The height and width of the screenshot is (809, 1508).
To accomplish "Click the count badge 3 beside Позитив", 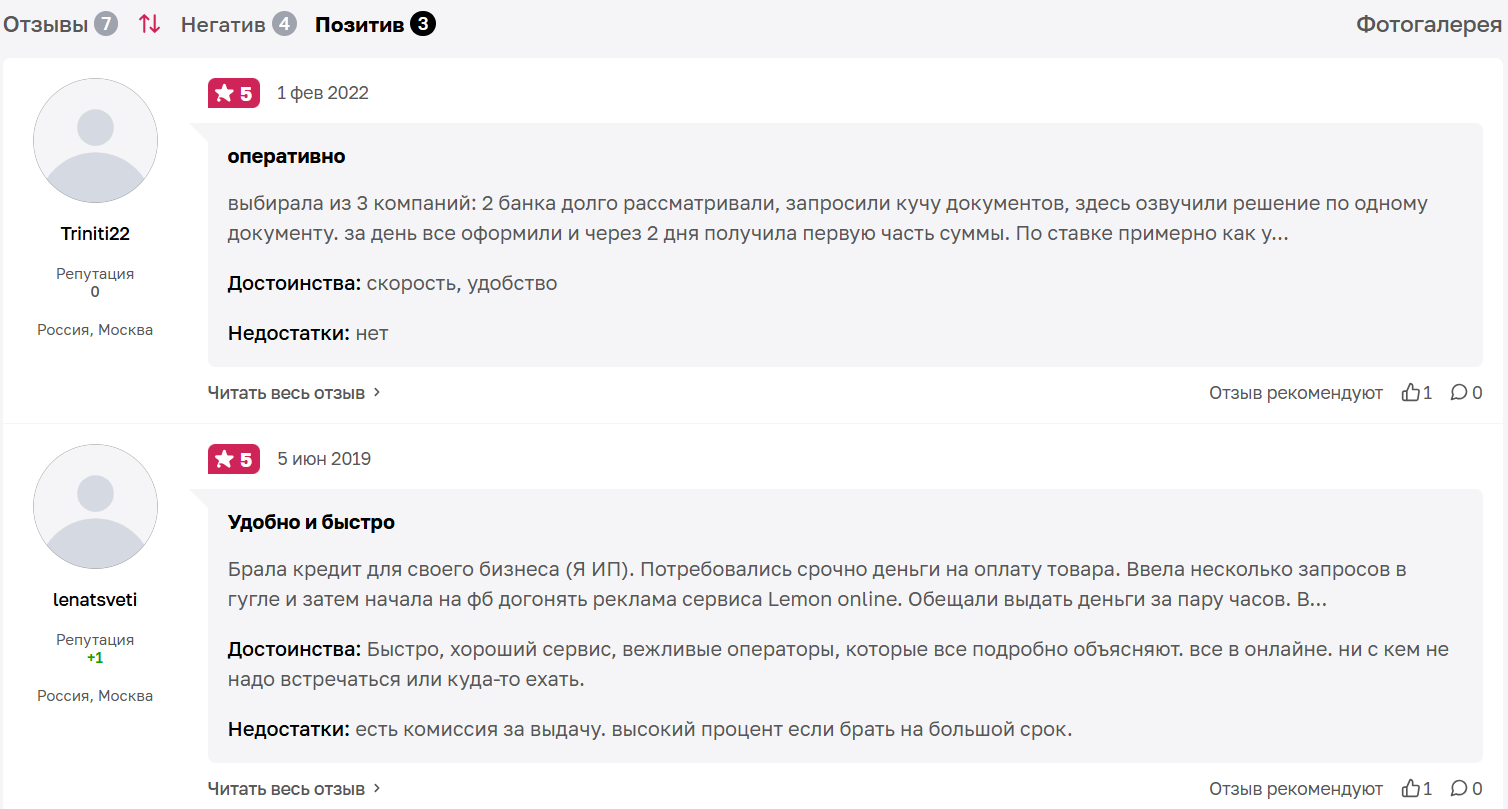I will point(423,24).
